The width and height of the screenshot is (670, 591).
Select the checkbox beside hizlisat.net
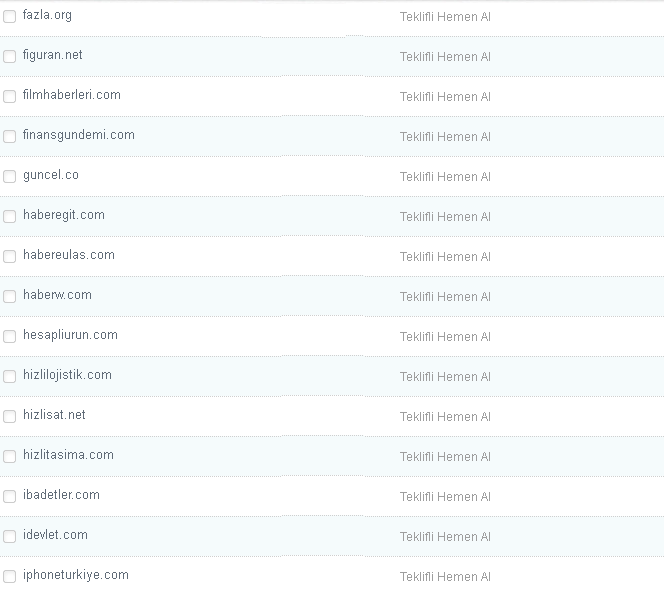pos(10,417)
